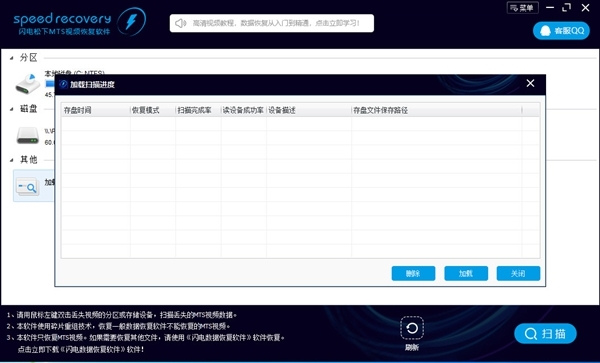
Task: Sort by 存盘时间 column header
Action: point(96,111)
